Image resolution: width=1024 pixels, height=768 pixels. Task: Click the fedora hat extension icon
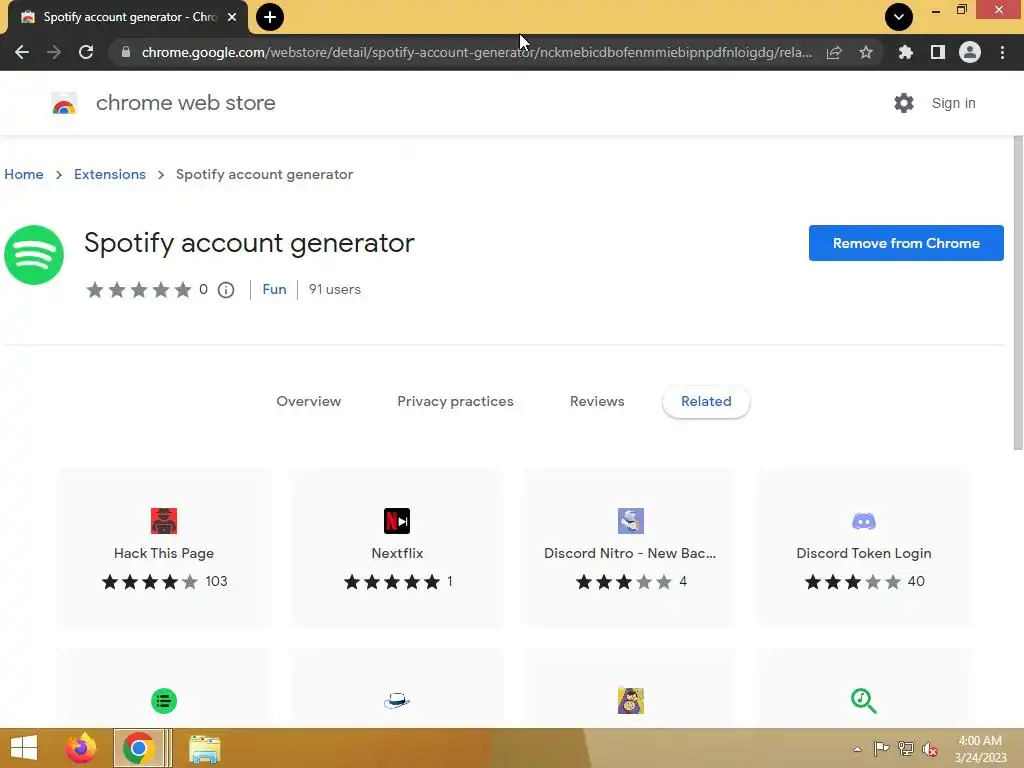[x=397, y=701]
